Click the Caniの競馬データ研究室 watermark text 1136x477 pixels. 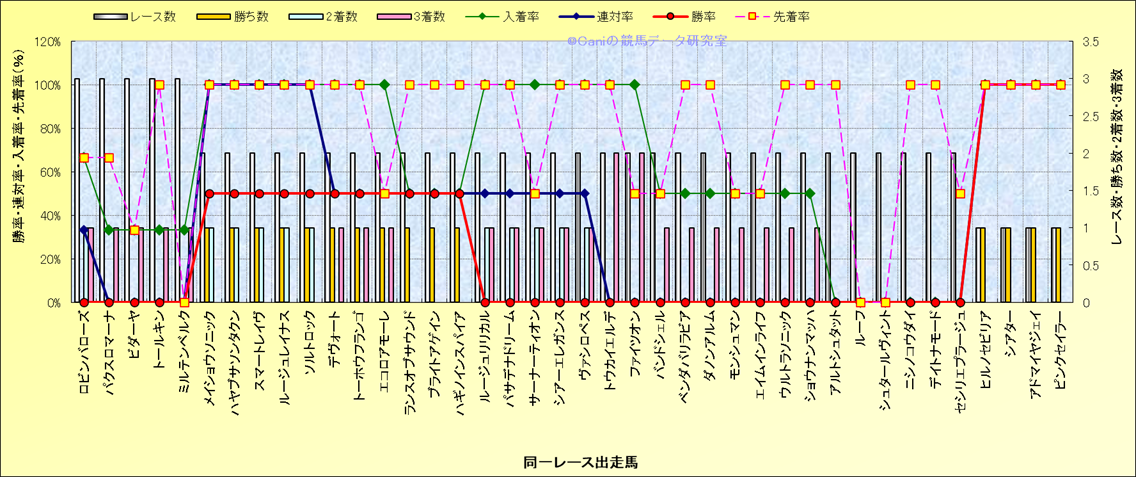point(646,41)
